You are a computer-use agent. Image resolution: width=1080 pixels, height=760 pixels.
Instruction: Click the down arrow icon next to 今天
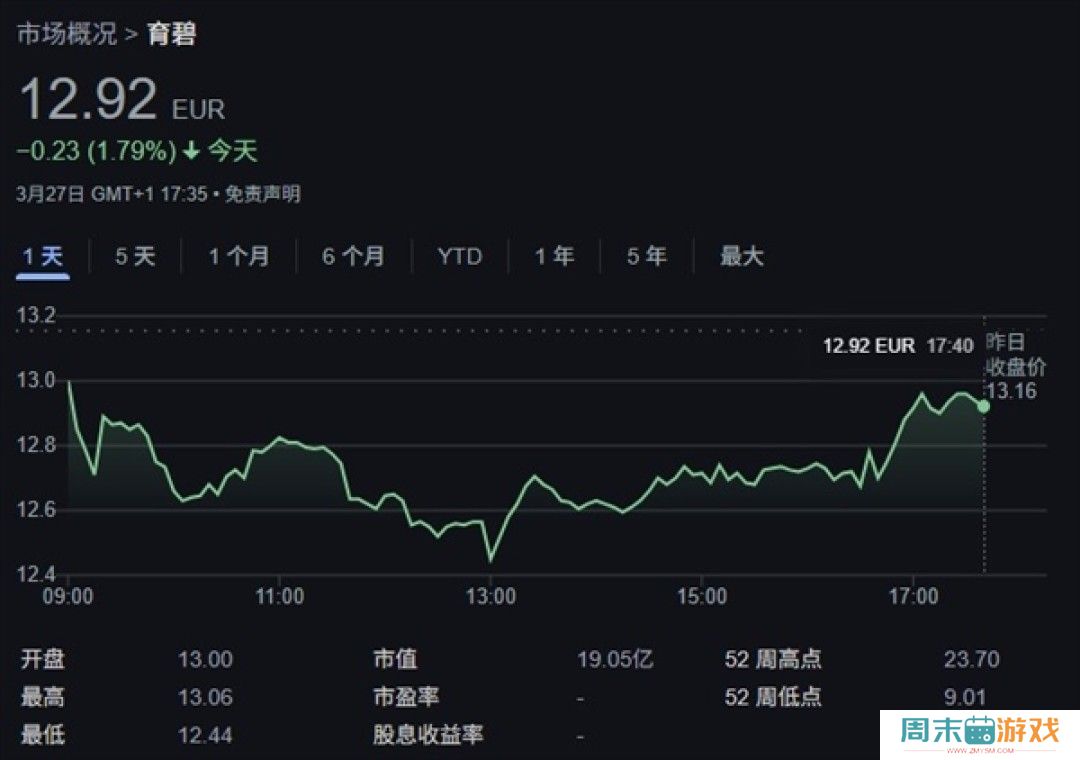[191, 152]
